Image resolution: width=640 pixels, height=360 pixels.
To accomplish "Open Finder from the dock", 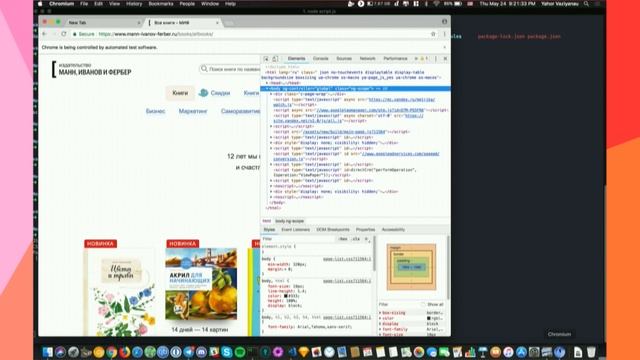I will coord(47,352).
